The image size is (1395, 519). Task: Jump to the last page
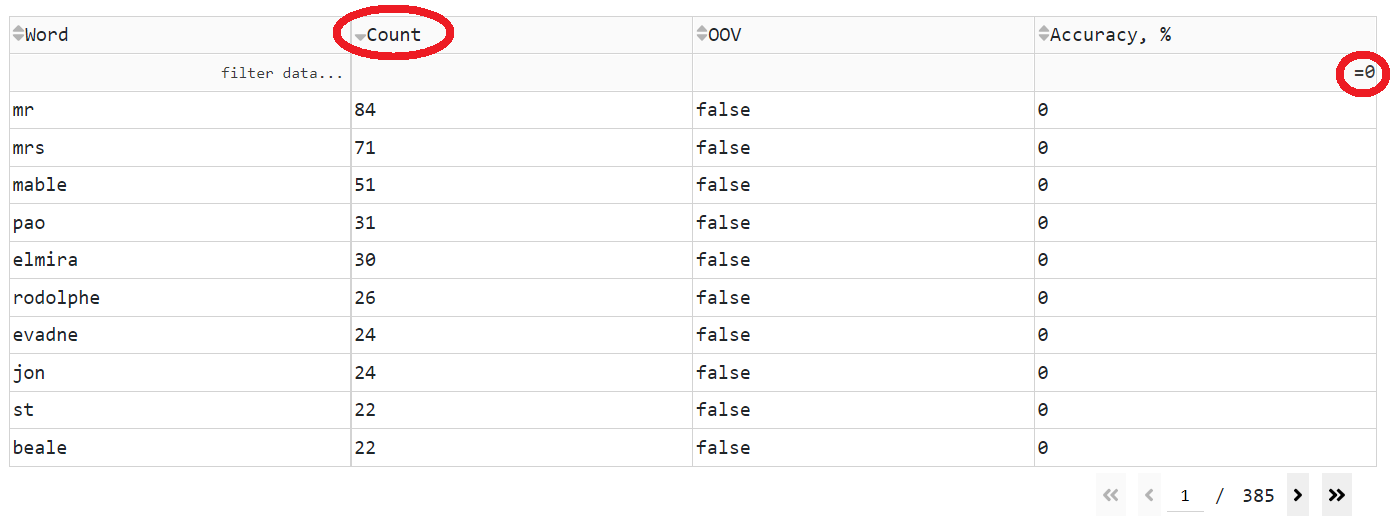(1336, 495)
